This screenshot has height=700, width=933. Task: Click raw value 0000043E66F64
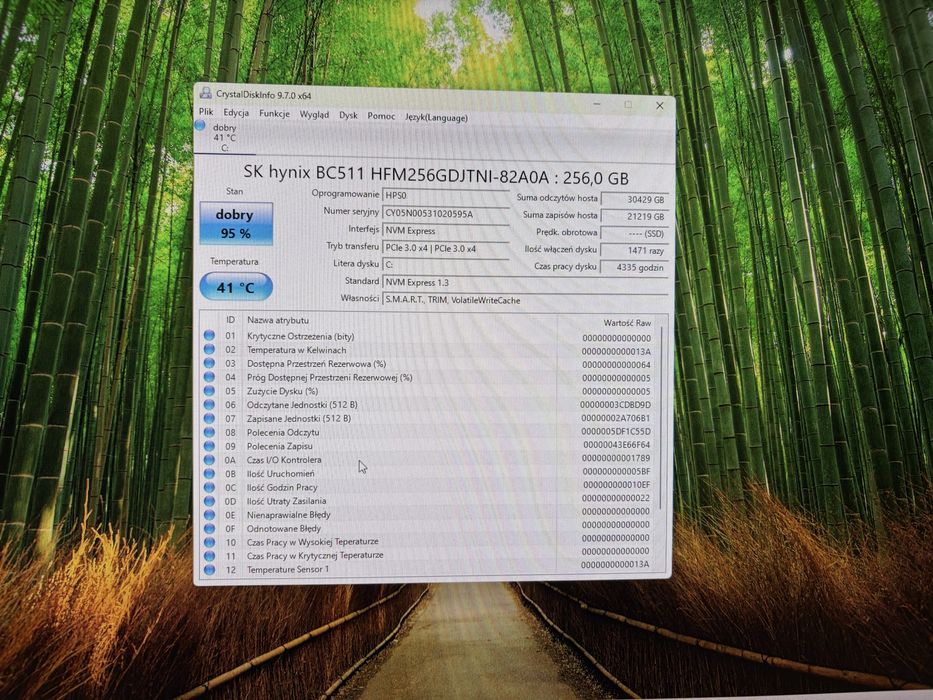point(616,445)
